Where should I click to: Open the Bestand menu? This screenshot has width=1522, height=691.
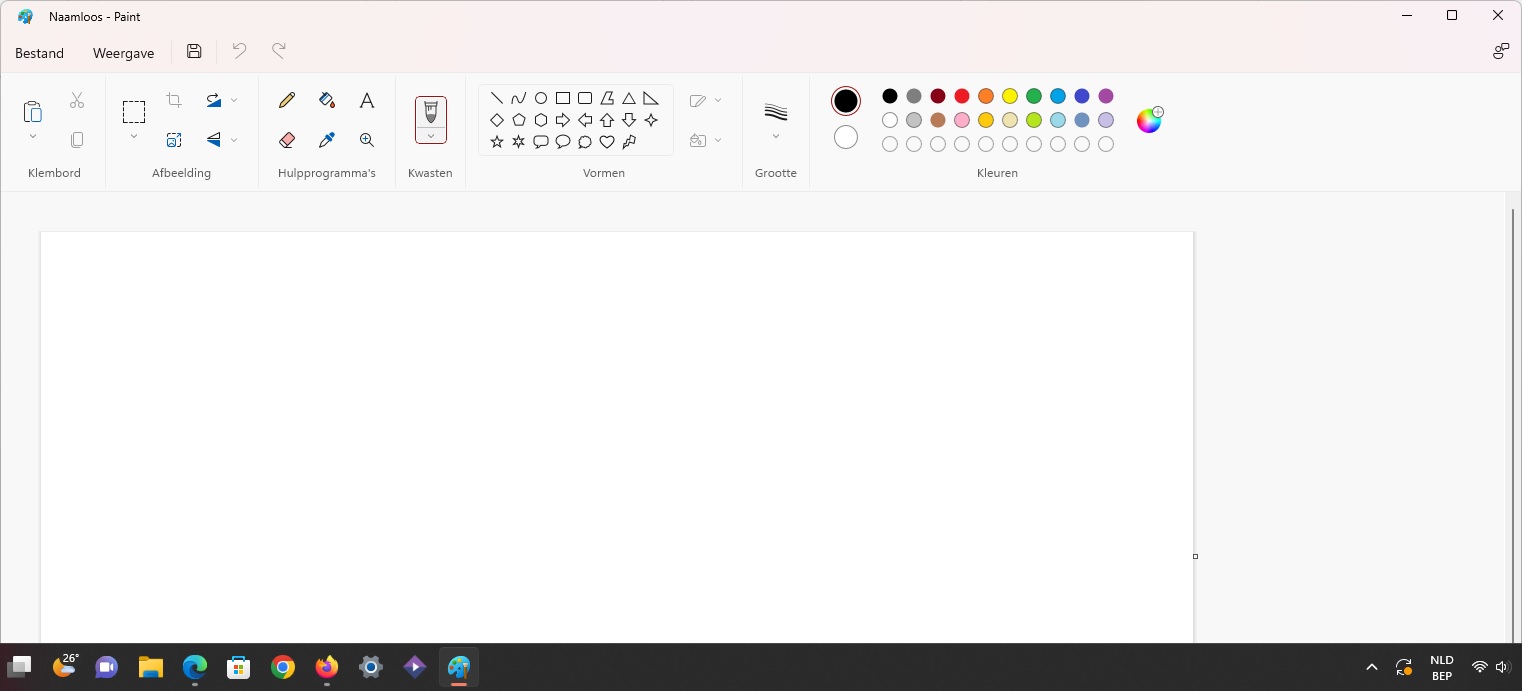(40, 53)
